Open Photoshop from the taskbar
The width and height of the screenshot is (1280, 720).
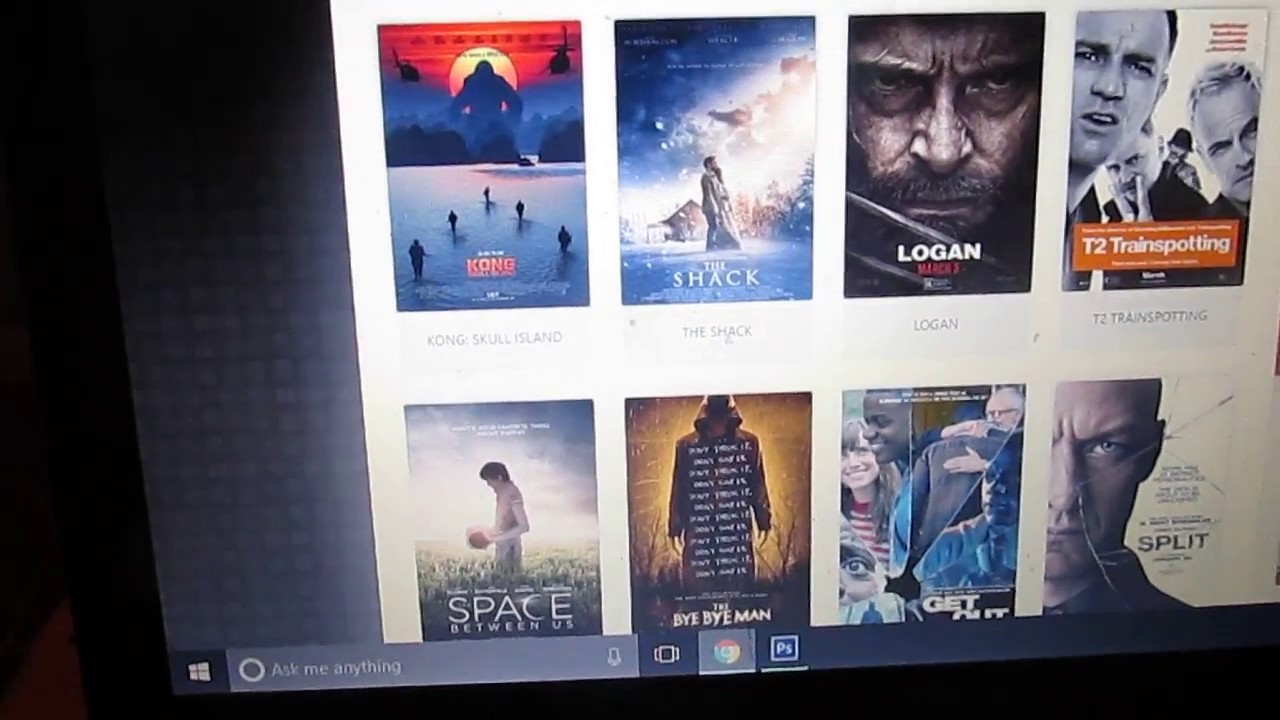pyautogui.click(x=785, y=649)
